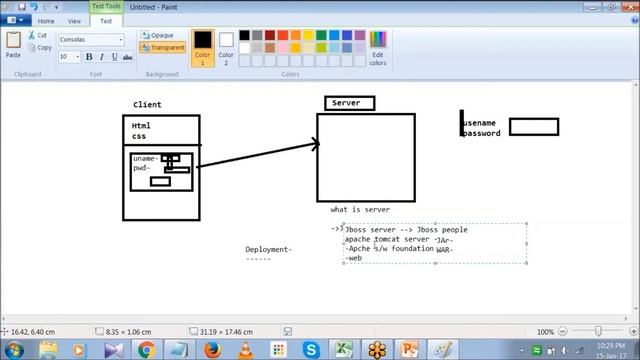Open the Windows Start button

coord(14,350)
